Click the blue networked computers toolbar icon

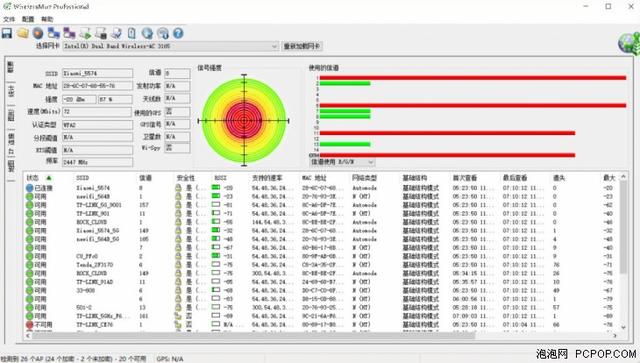coord(53,33)
